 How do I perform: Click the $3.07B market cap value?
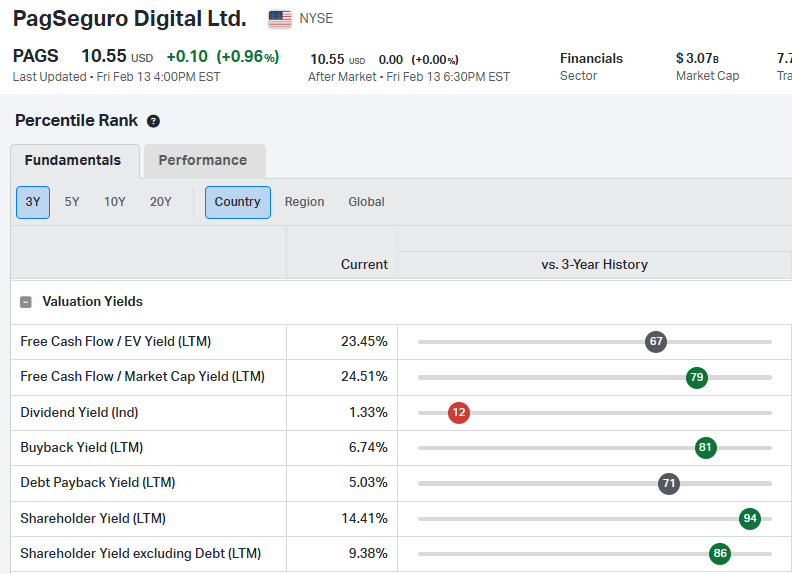[697, 59]
